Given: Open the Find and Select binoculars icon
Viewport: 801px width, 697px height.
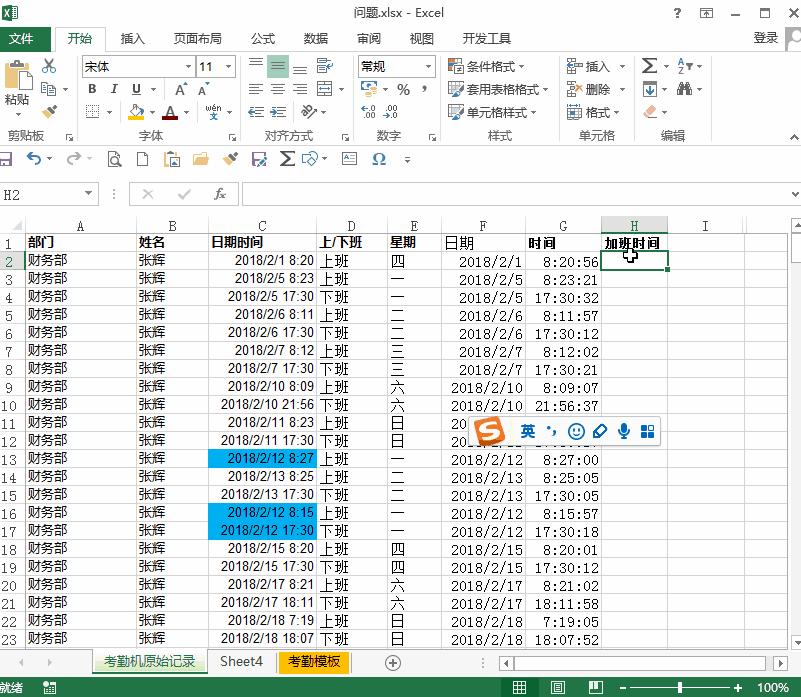Looking at the screenshot, I should tap(684, 89).
